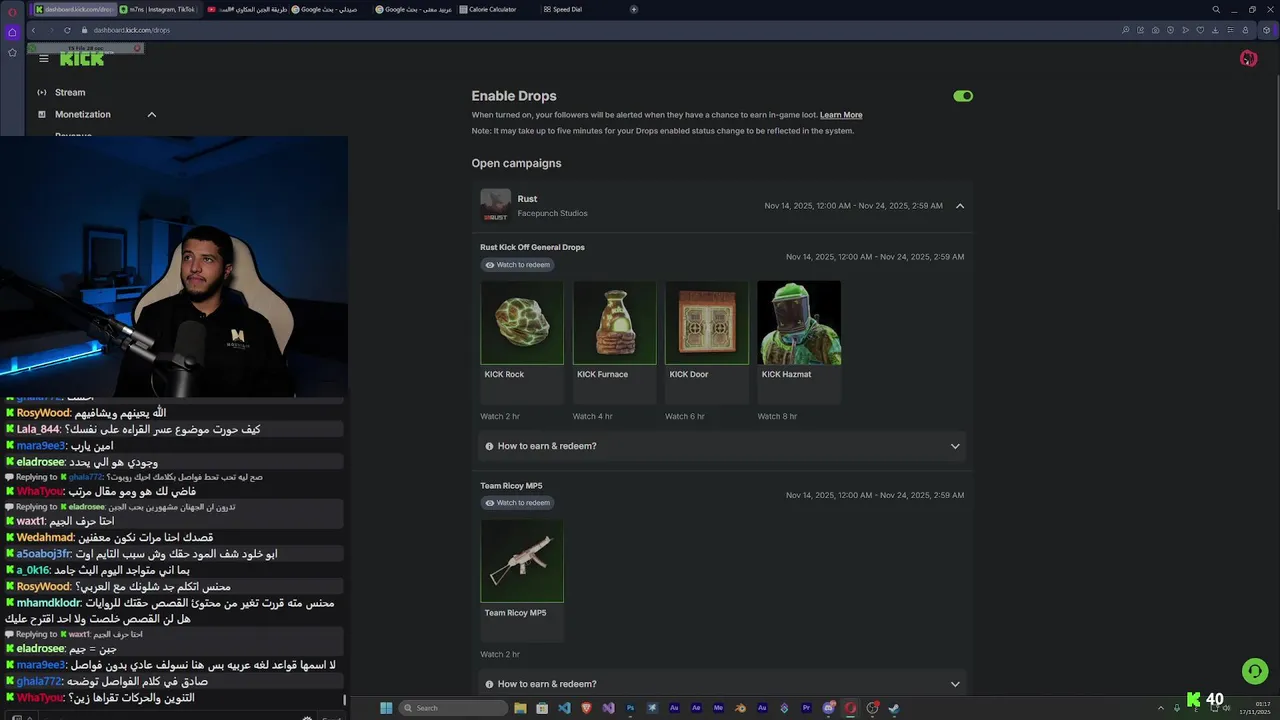The image size is (1280, 720).
Task: Open Photoshop from taskbar
Action: 630,708
